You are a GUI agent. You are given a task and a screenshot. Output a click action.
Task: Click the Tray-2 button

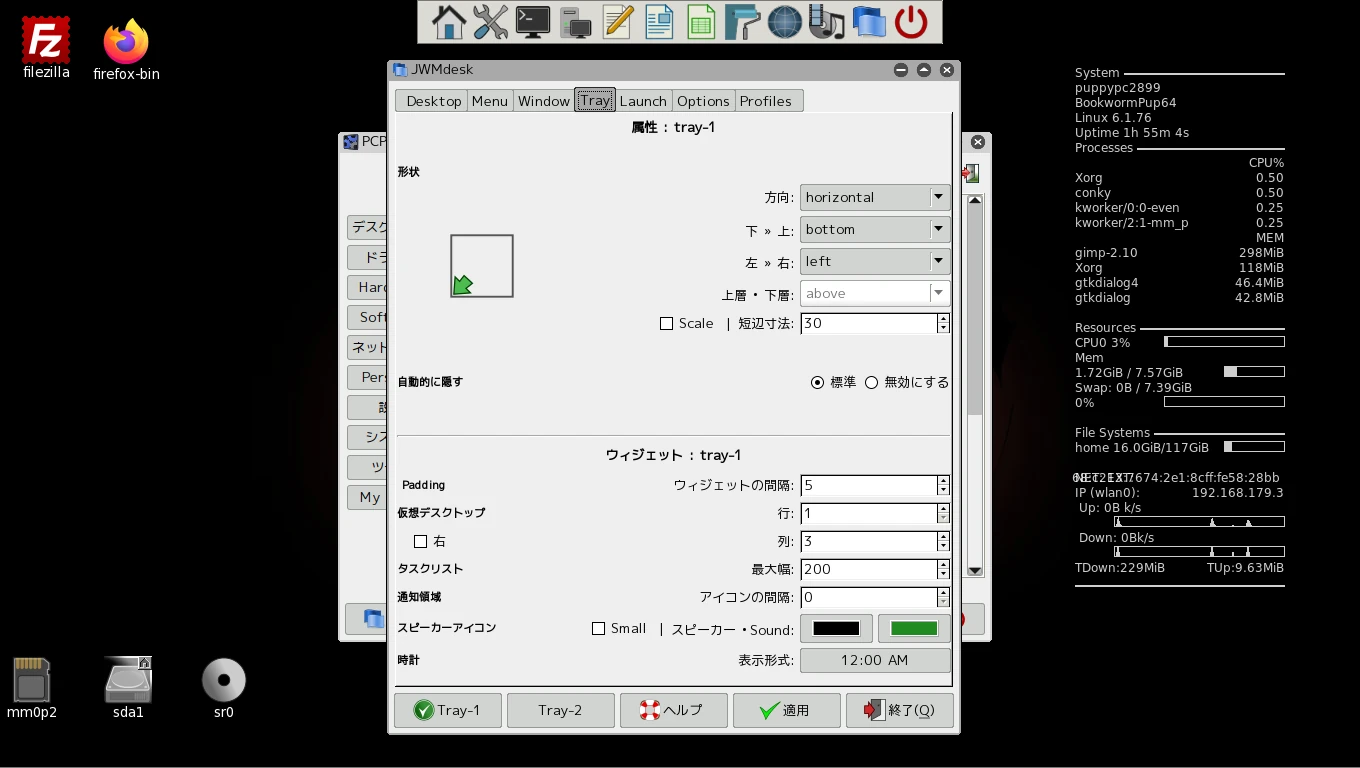tap(560, 710)
